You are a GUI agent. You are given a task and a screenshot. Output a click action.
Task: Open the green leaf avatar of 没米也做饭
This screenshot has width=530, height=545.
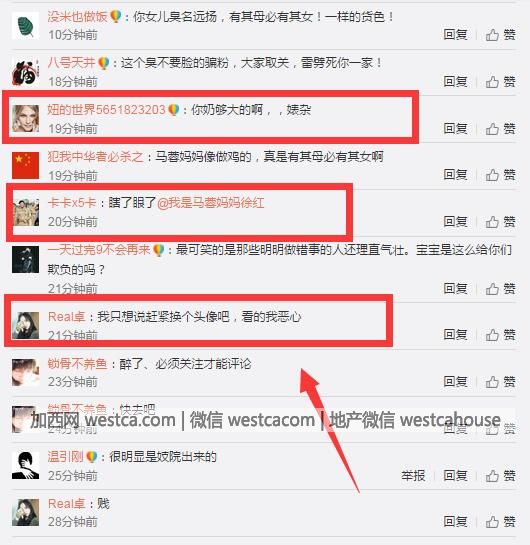[x=25, y=25]
